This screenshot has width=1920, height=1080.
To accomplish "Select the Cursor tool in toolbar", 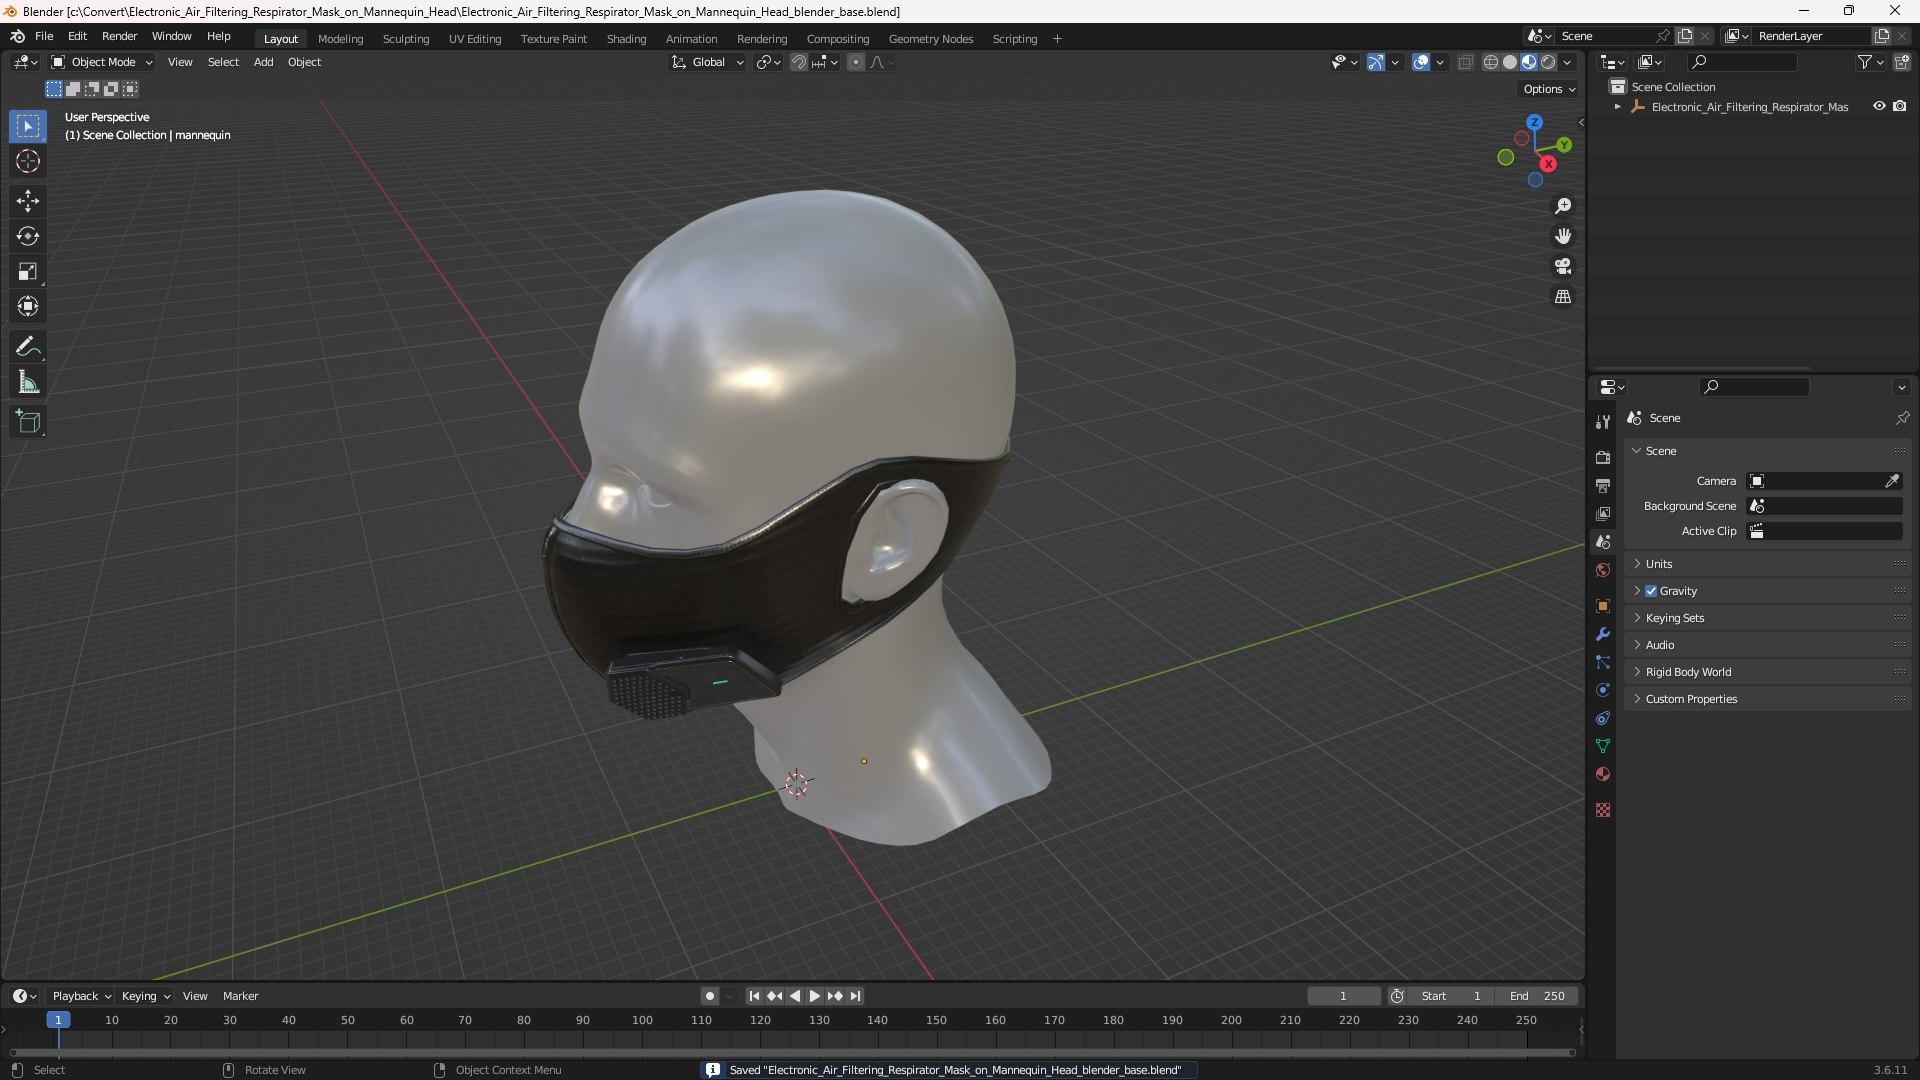I will tap(28, 161).
